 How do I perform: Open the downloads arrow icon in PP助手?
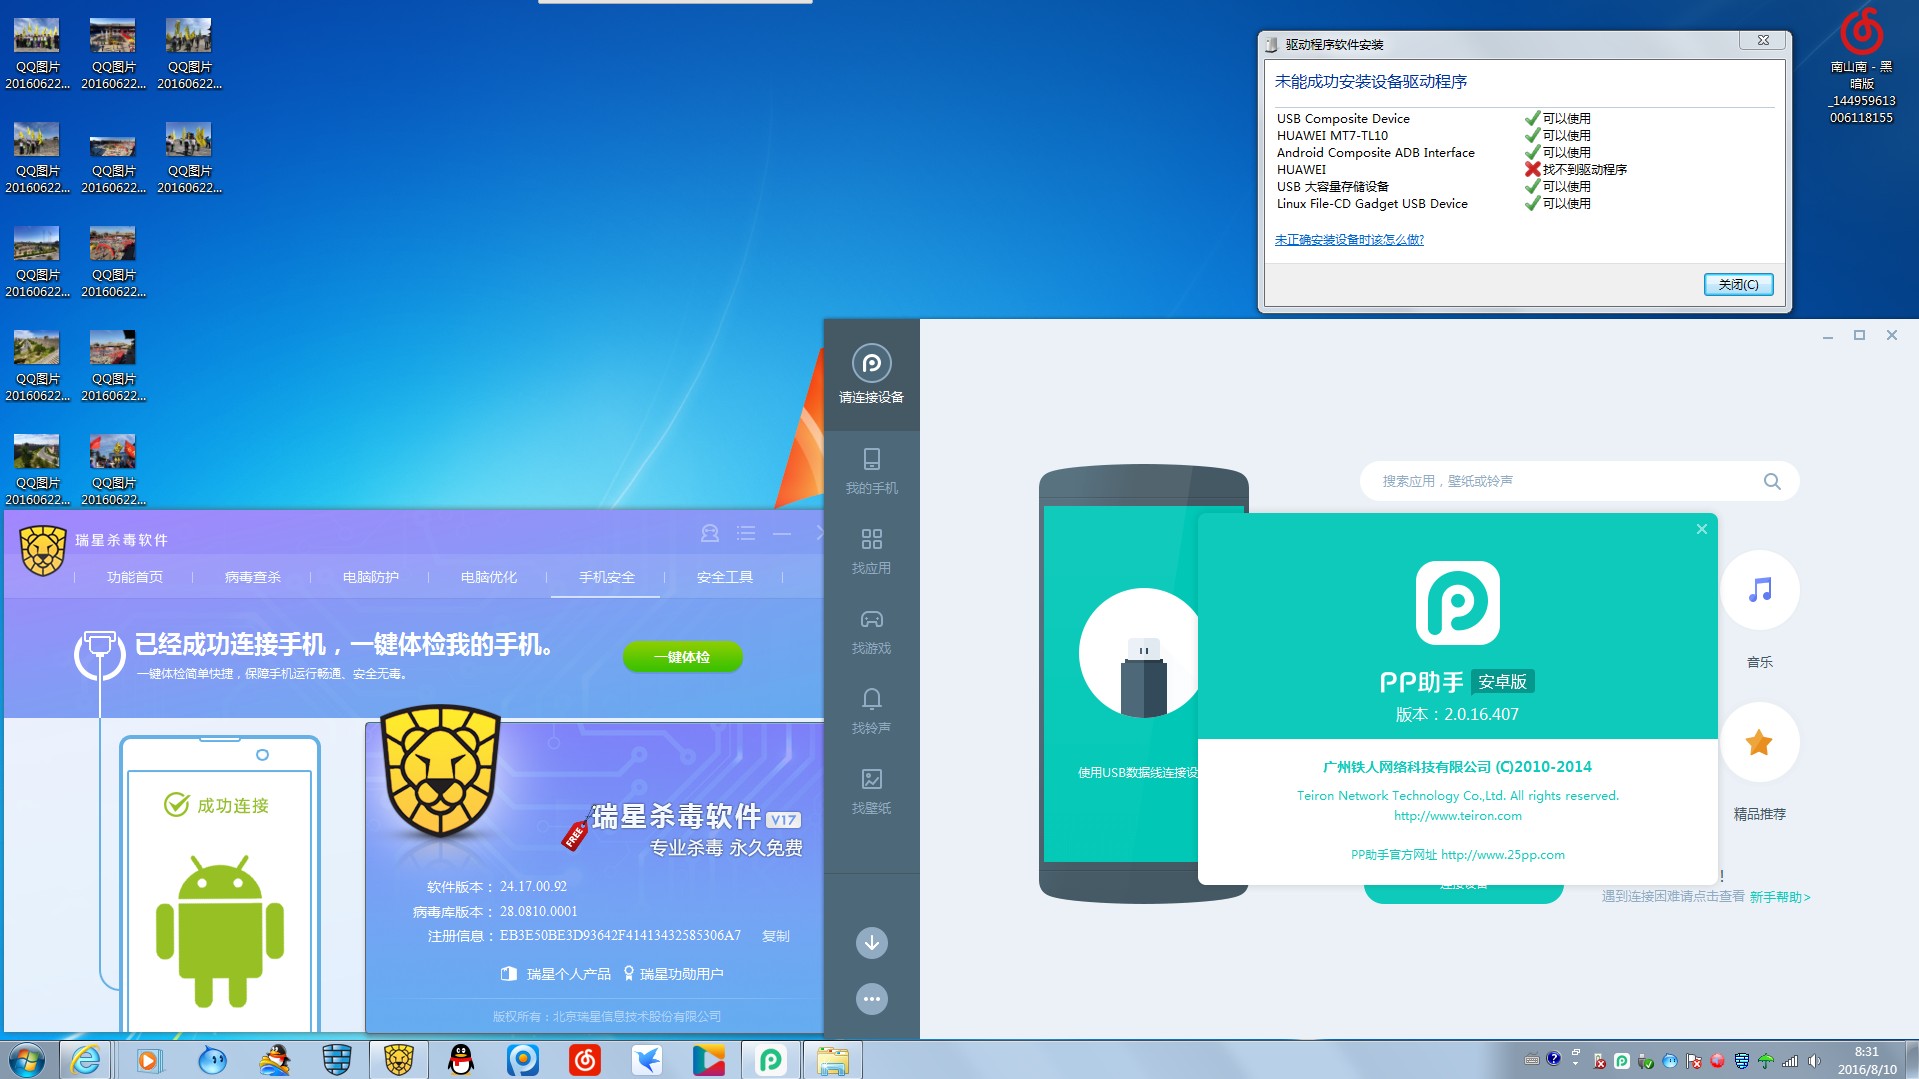point(872,943)
